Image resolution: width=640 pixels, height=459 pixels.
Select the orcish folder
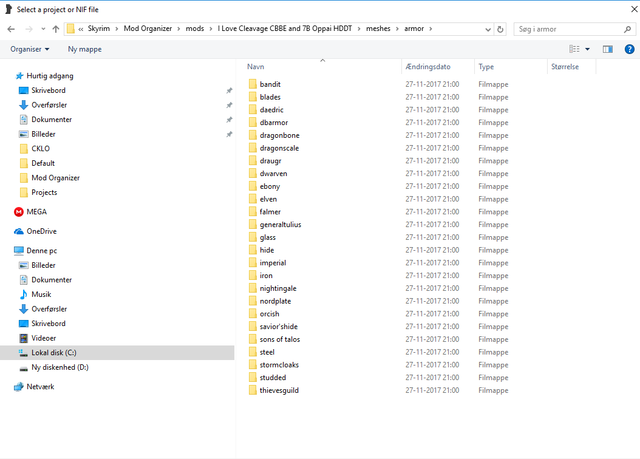click(x=269, y=314)
